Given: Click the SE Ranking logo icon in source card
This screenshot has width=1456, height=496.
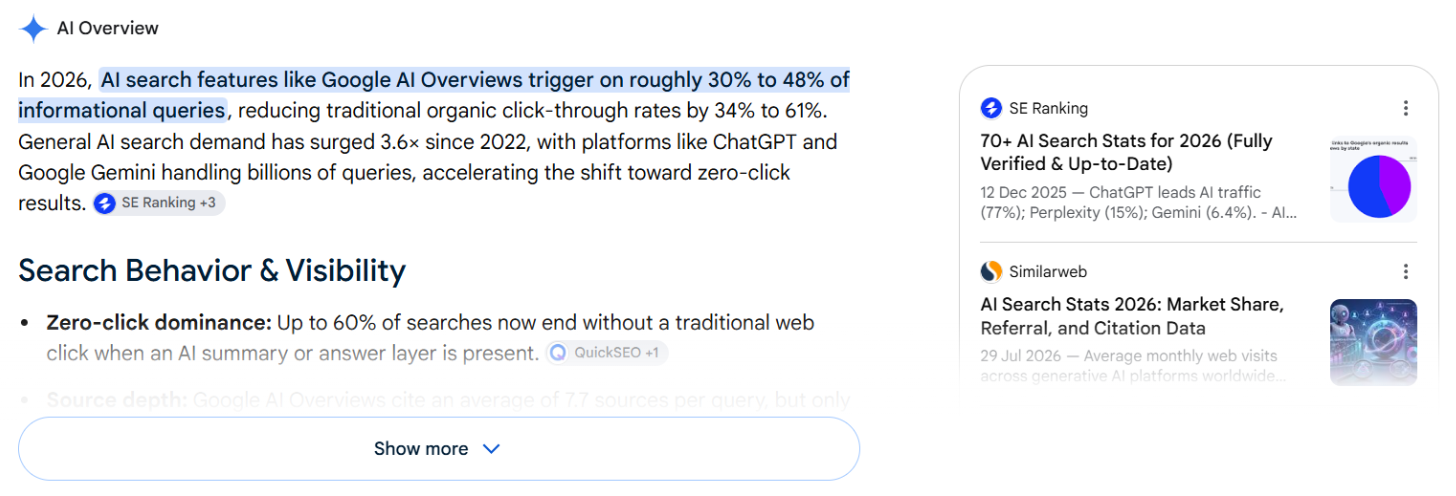Looking at the screenshot, I should [991, 108].
